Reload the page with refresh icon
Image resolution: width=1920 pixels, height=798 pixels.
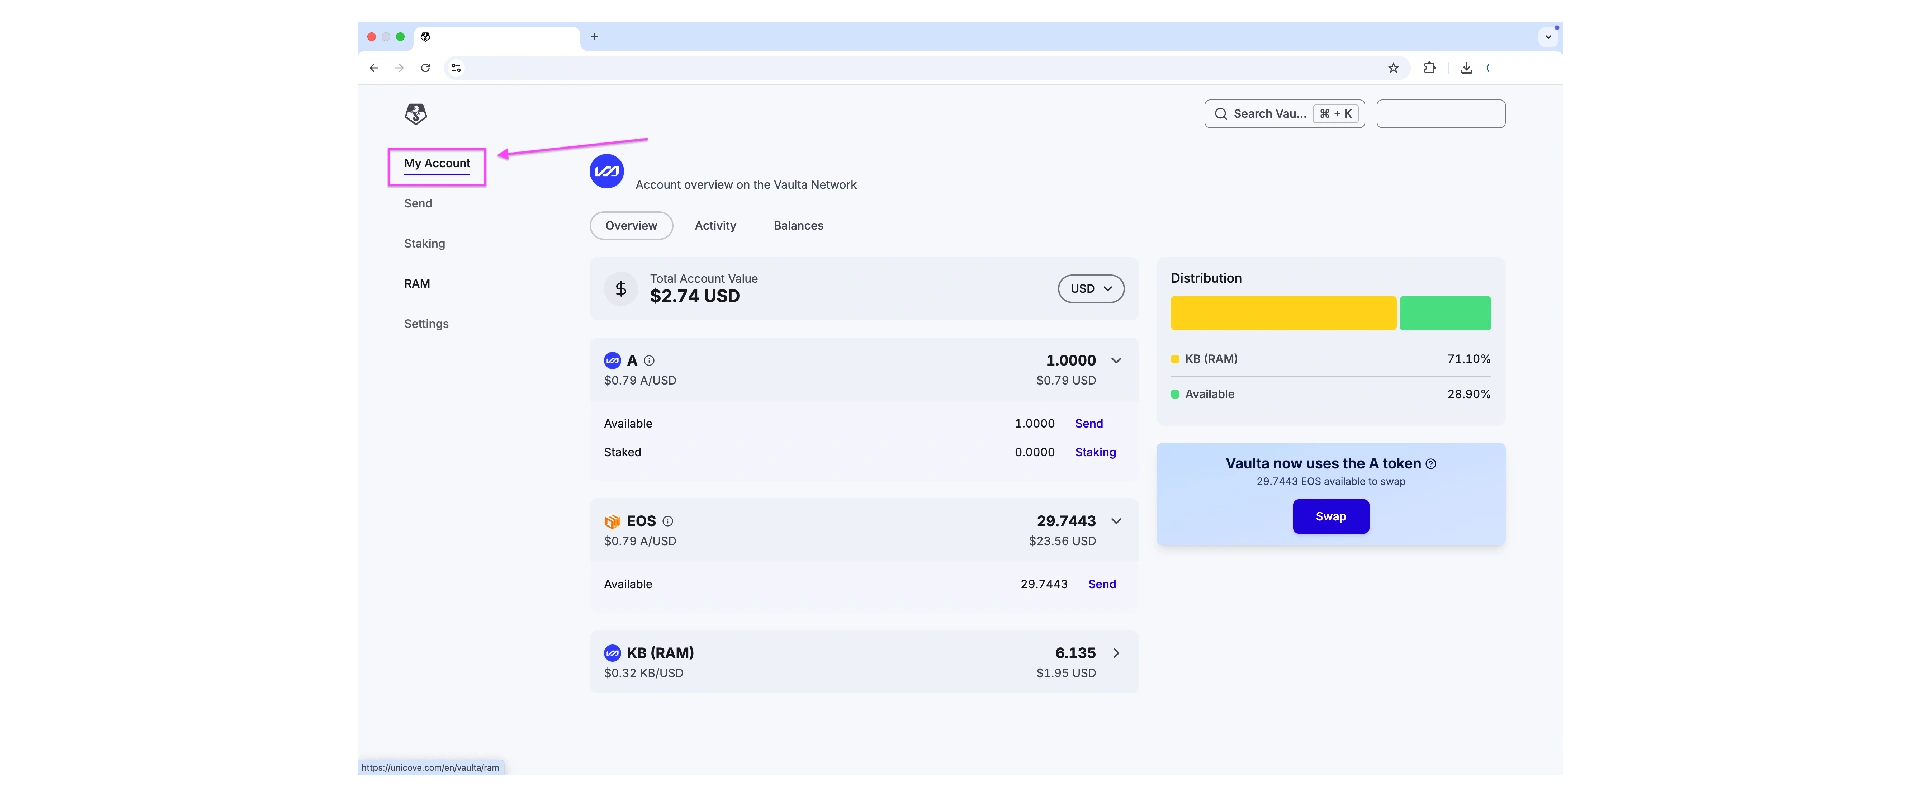click(x=425, y=68)
